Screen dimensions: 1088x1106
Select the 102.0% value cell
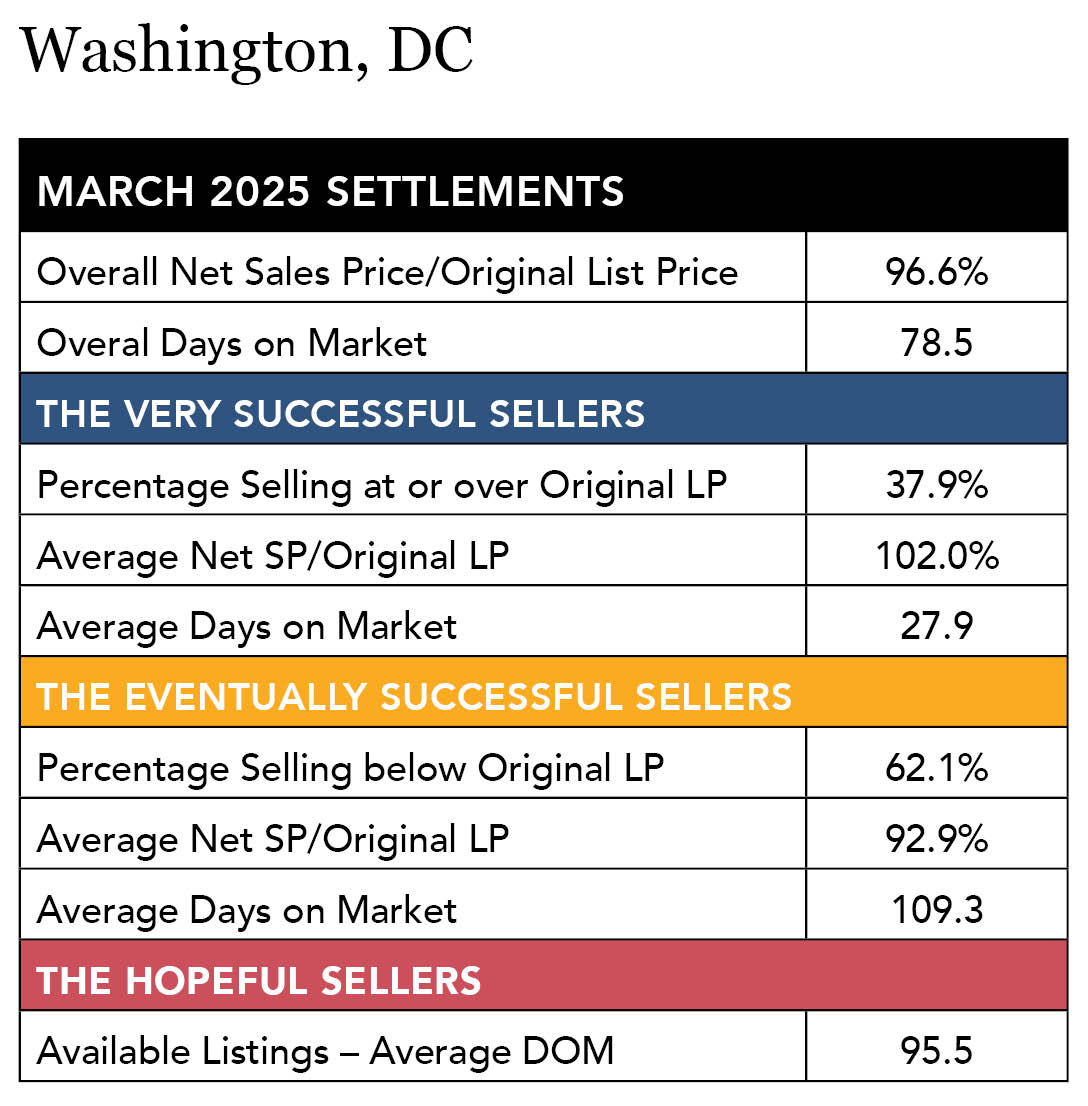936,555
